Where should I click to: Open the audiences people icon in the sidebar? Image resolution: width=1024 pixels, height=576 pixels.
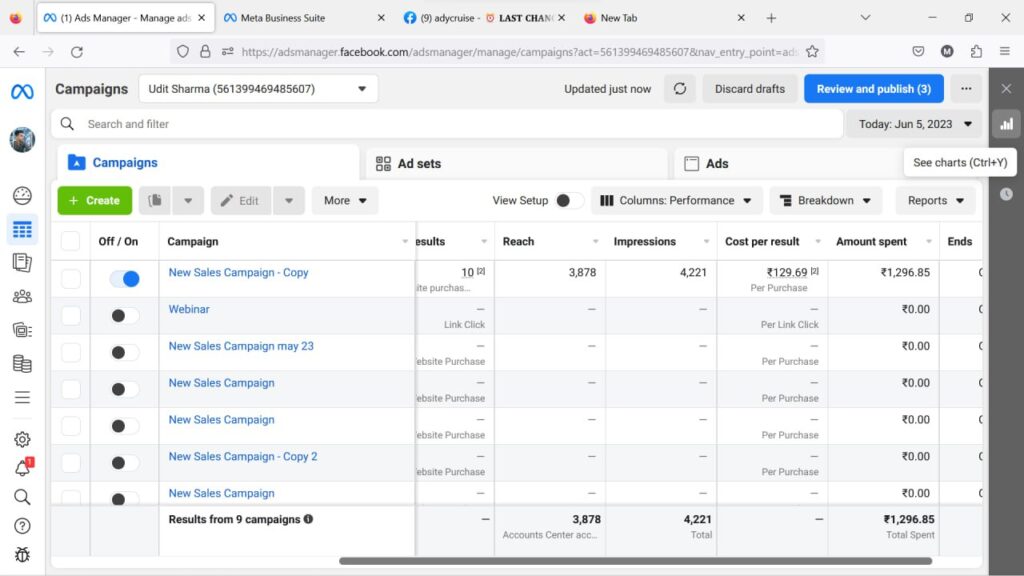click(x=22, y=297)
